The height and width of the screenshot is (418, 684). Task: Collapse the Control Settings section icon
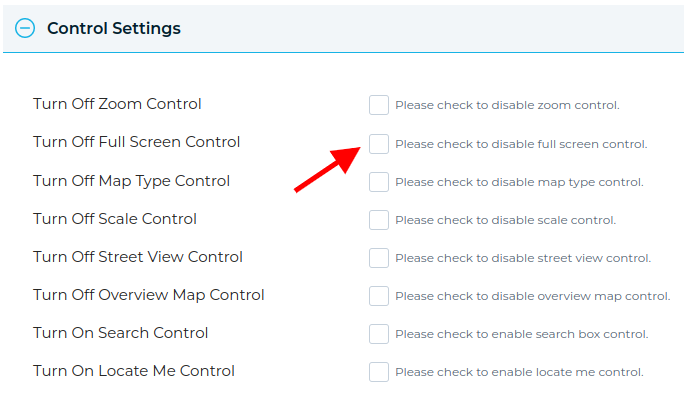[26, 29]
